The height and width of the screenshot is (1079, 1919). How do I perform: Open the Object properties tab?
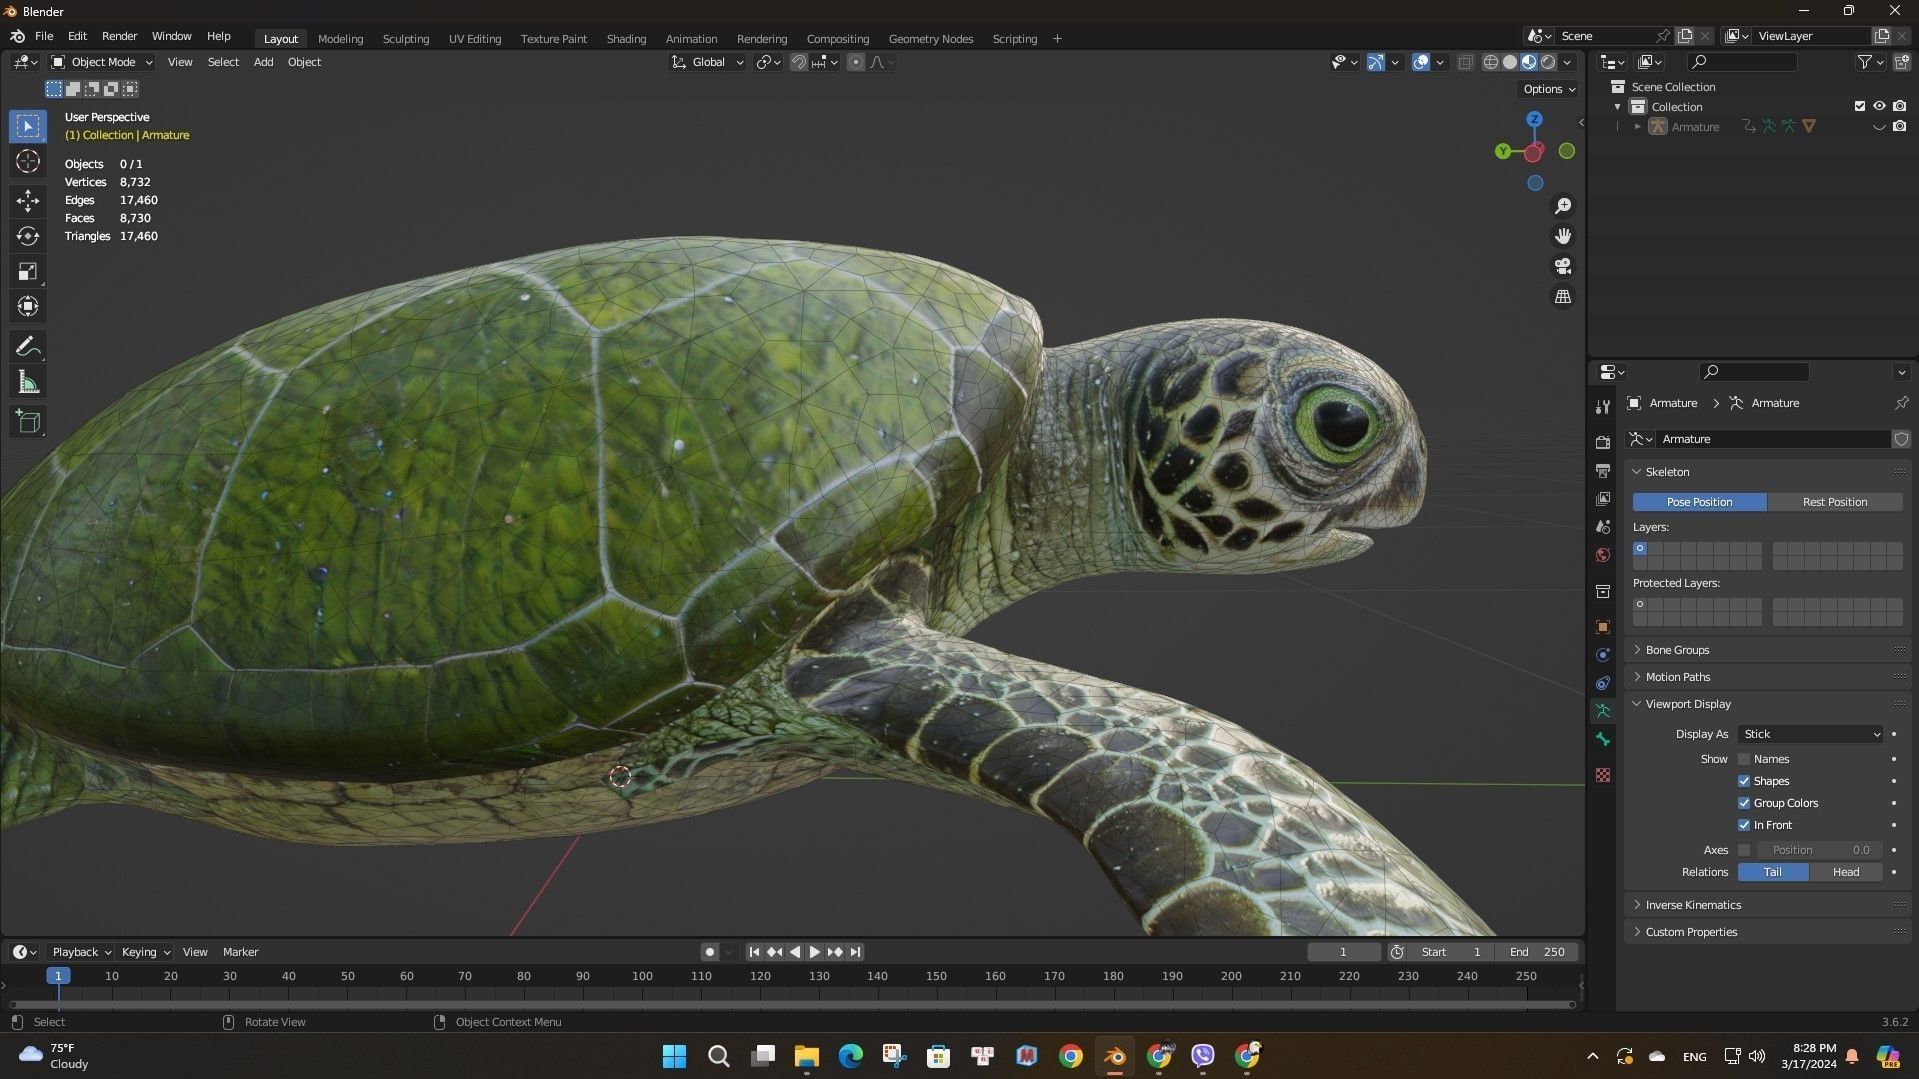(x=1603, y=627)
